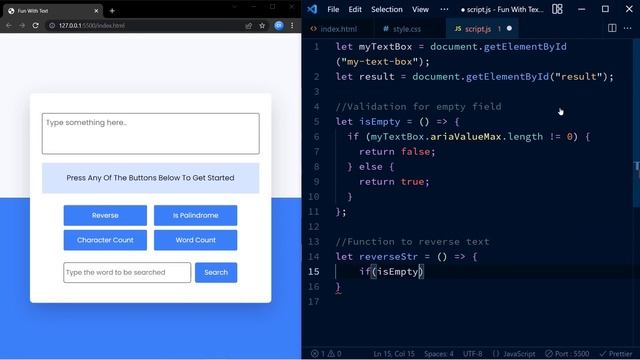This screenshot has height=360, width=640.
Task: Open the Selection menu
Action: (x=387, y=9)
